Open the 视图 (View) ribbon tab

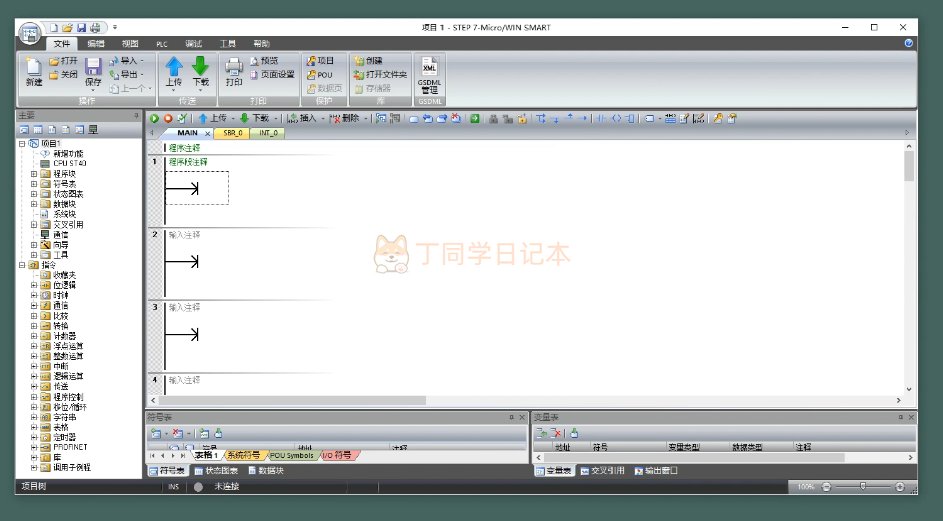(130, 44)
